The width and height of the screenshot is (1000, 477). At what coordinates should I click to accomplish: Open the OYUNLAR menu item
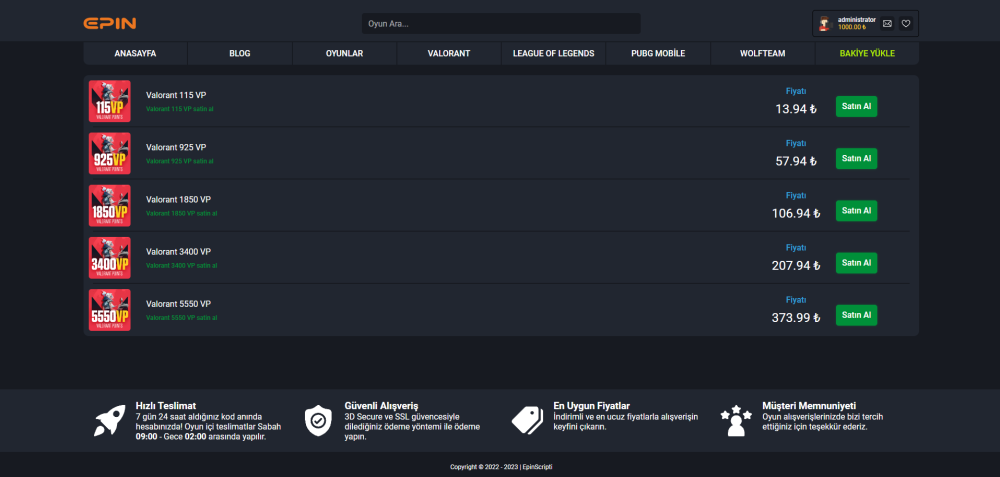344,54
